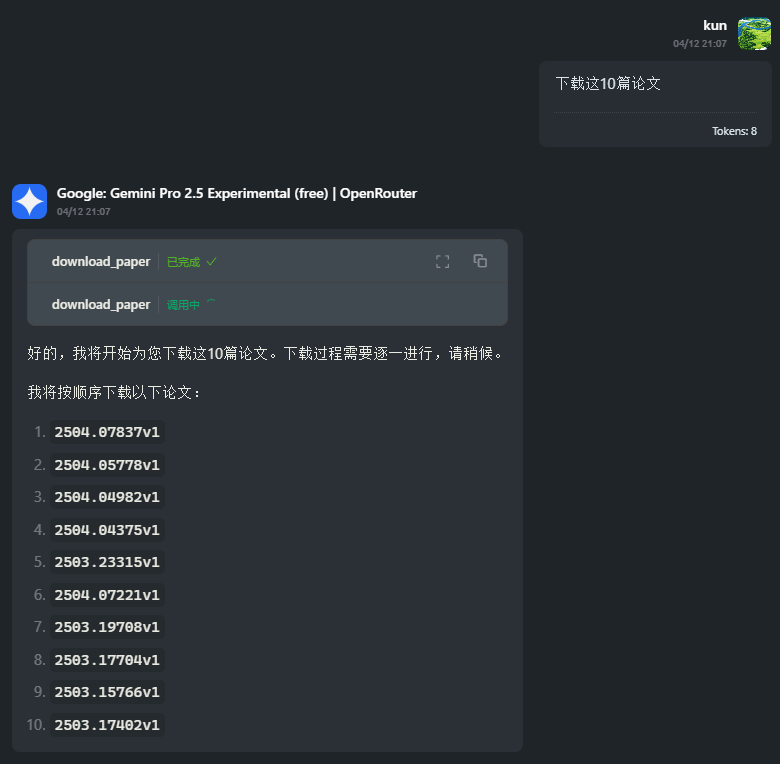780x764 pixels.
Task: Click the fullscreen expand icon on download_paper
Action: tap(442, 262)
